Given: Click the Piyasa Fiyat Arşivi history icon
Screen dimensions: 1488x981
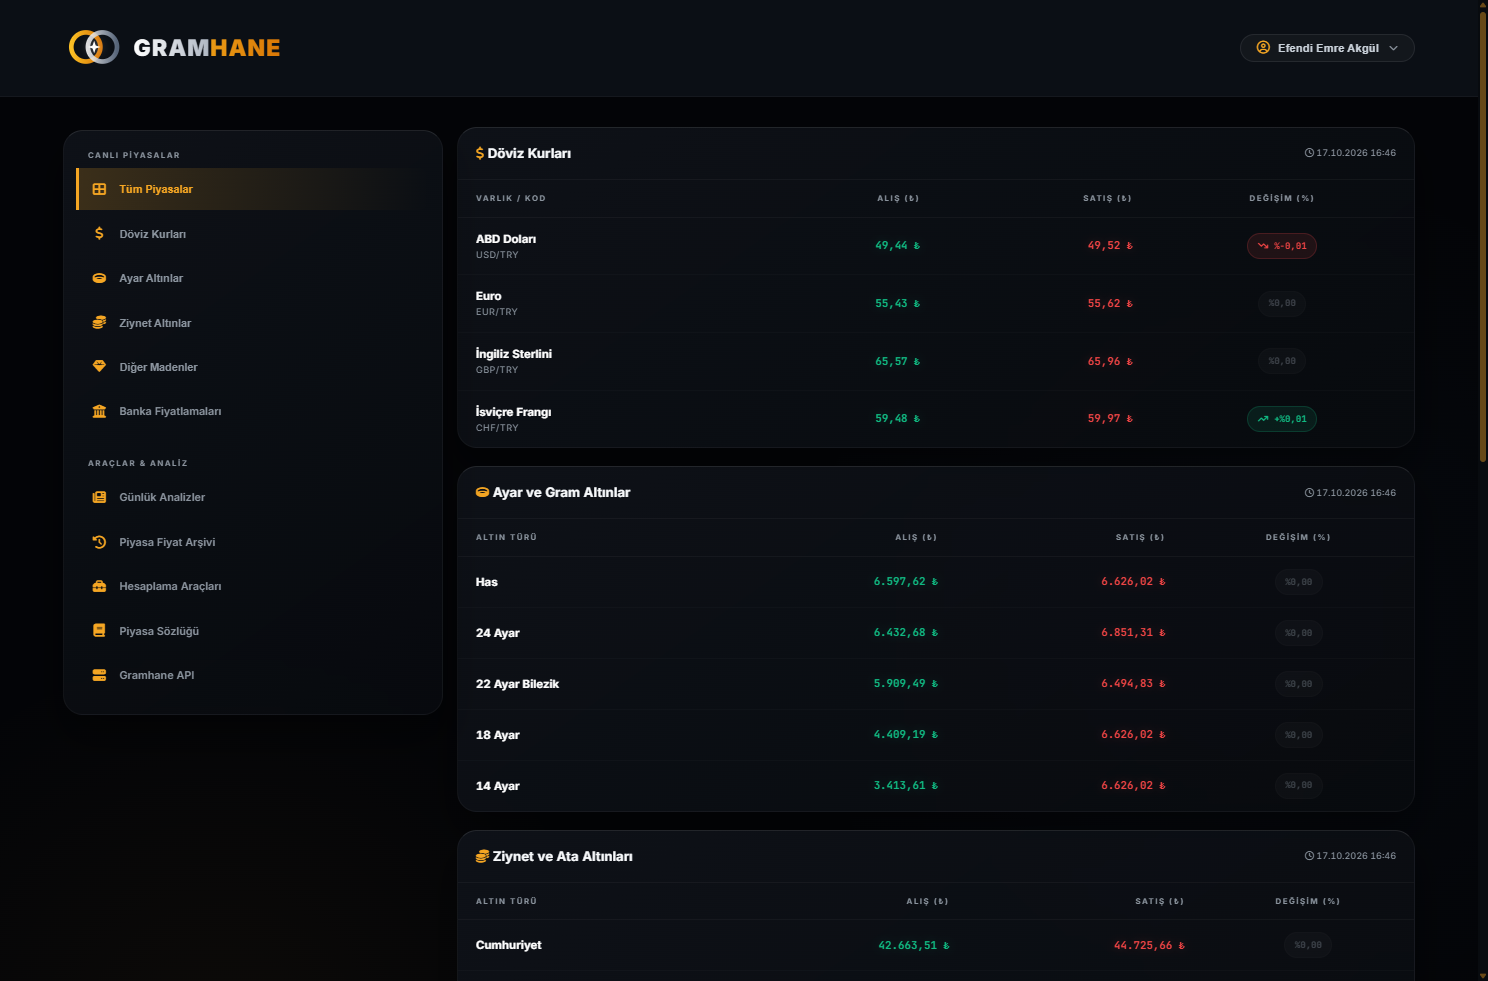Looking at the screenshot, I should click(x=99, y=542).
